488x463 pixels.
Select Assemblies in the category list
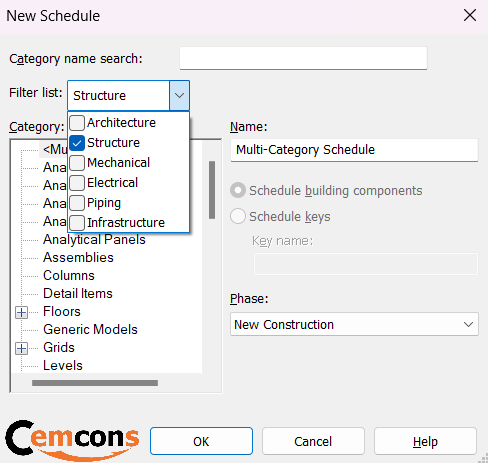(x=78, y=258)
